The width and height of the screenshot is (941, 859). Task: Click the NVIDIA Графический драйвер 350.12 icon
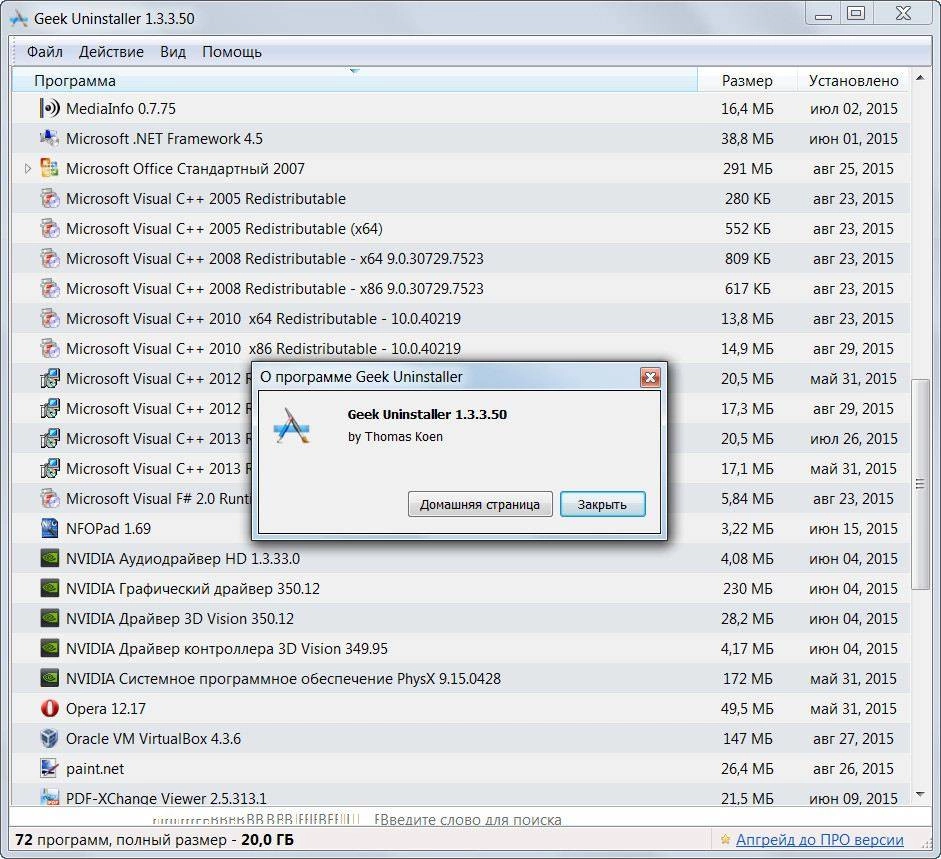50,589
